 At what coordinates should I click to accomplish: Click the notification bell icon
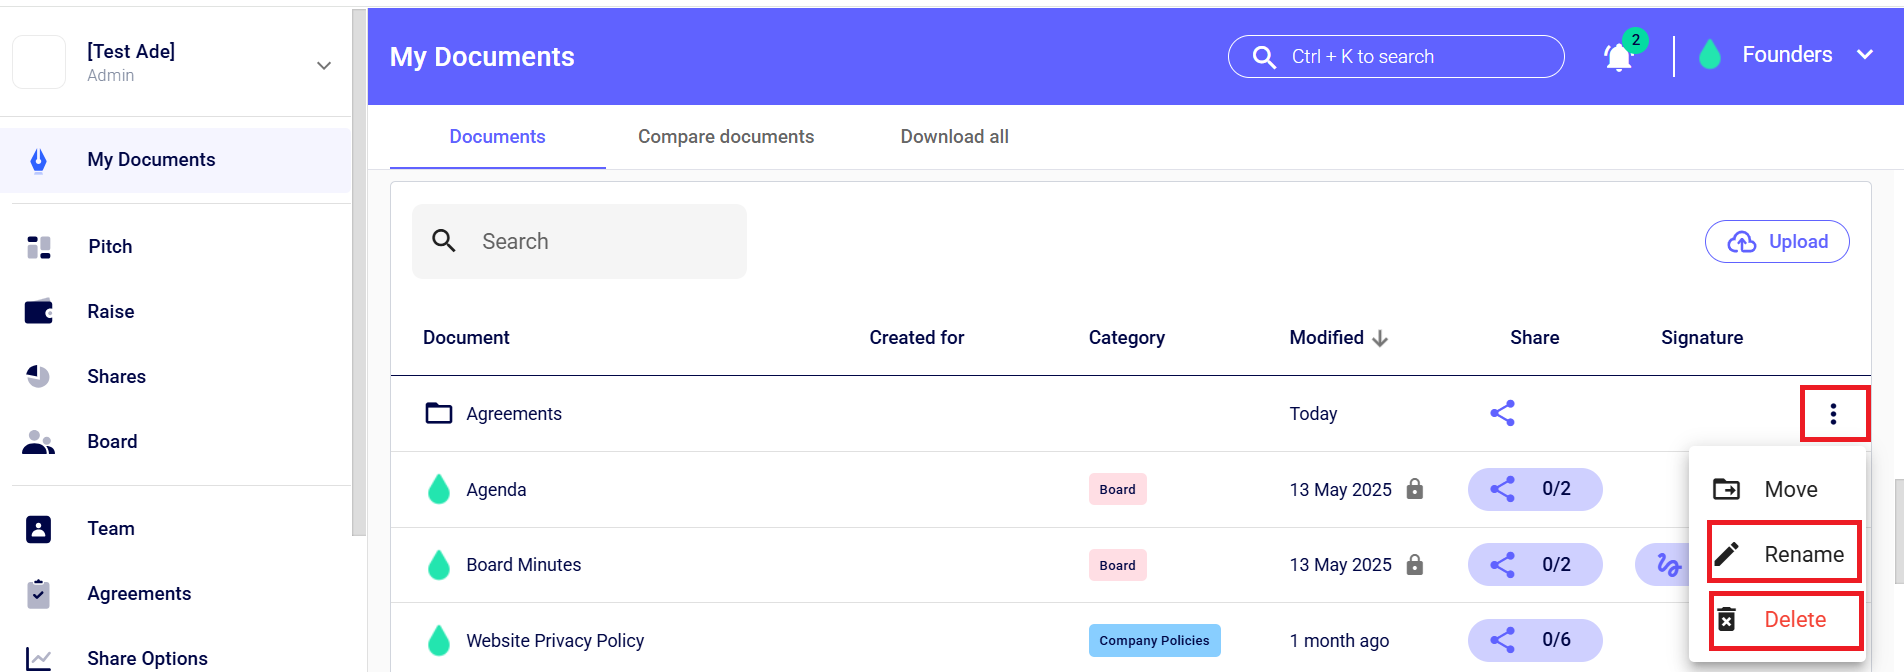[1618, 57]
